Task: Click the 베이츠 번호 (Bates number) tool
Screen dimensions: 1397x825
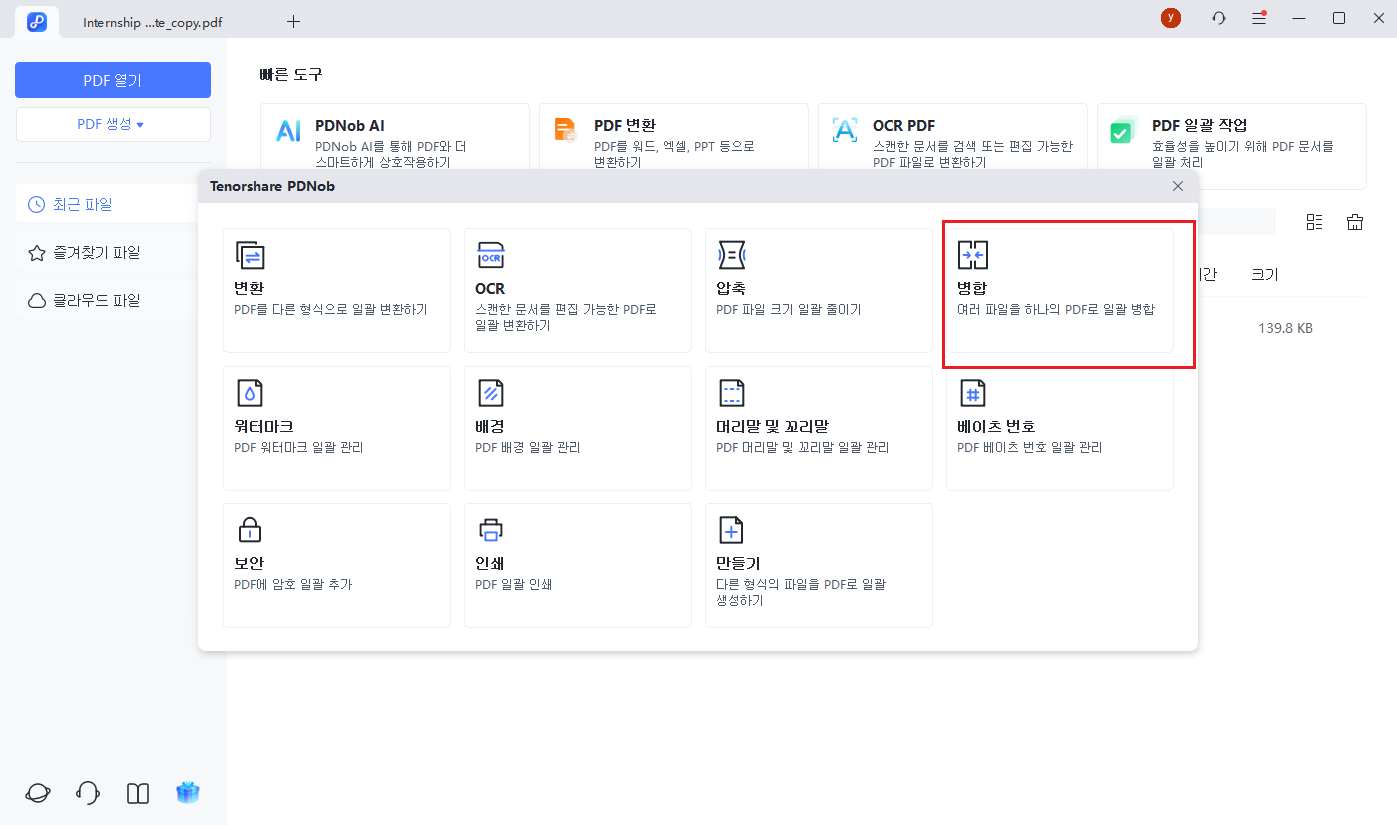Action: pyautogui.click(x=1059, y=428)
